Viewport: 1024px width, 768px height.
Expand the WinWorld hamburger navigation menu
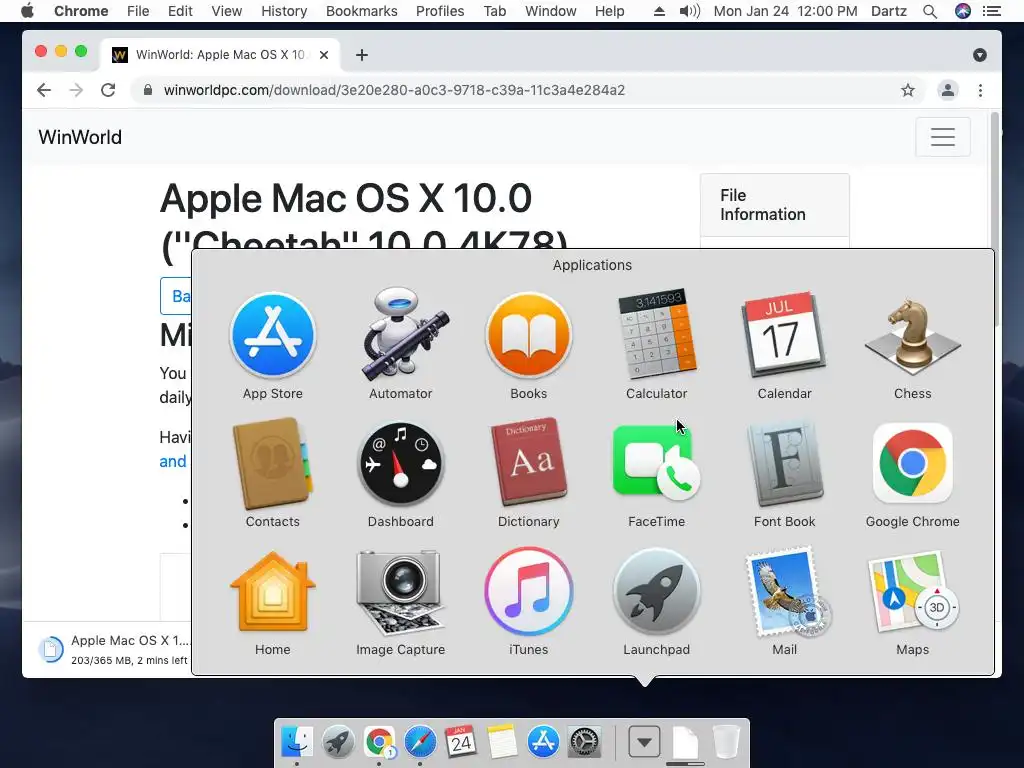[942, 137]
